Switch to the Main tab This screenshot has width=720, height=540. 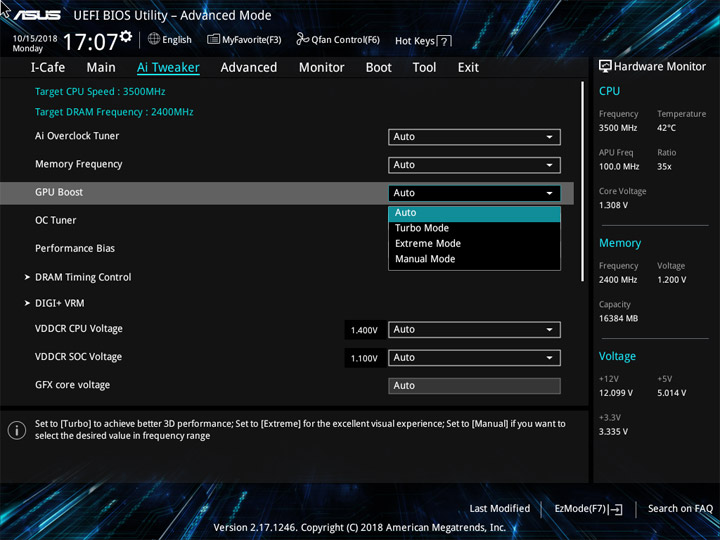click(x=101, y=68)
